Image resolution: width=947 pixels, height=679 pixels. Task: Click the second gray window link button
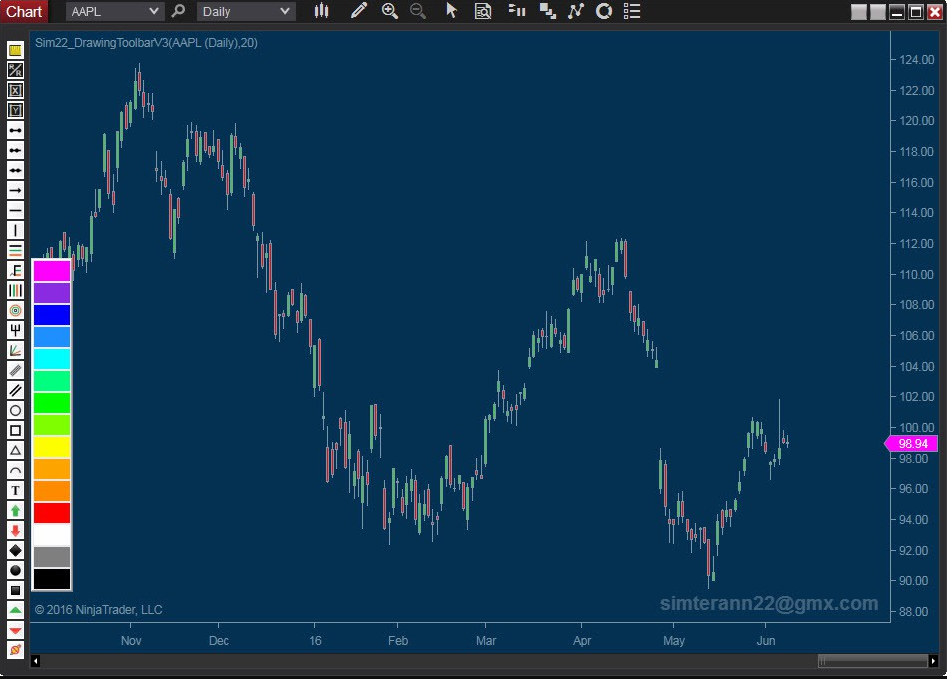[878, 11]
